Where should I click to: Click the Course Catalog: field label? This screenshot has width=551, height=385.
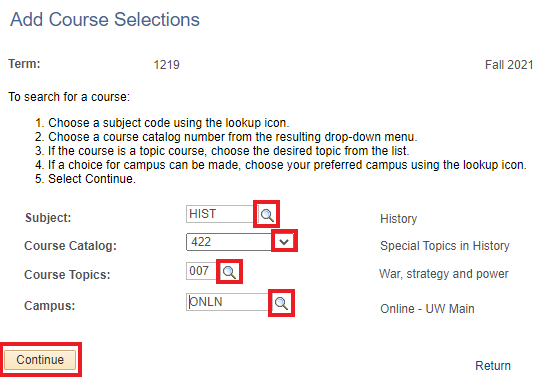(70, 246)
